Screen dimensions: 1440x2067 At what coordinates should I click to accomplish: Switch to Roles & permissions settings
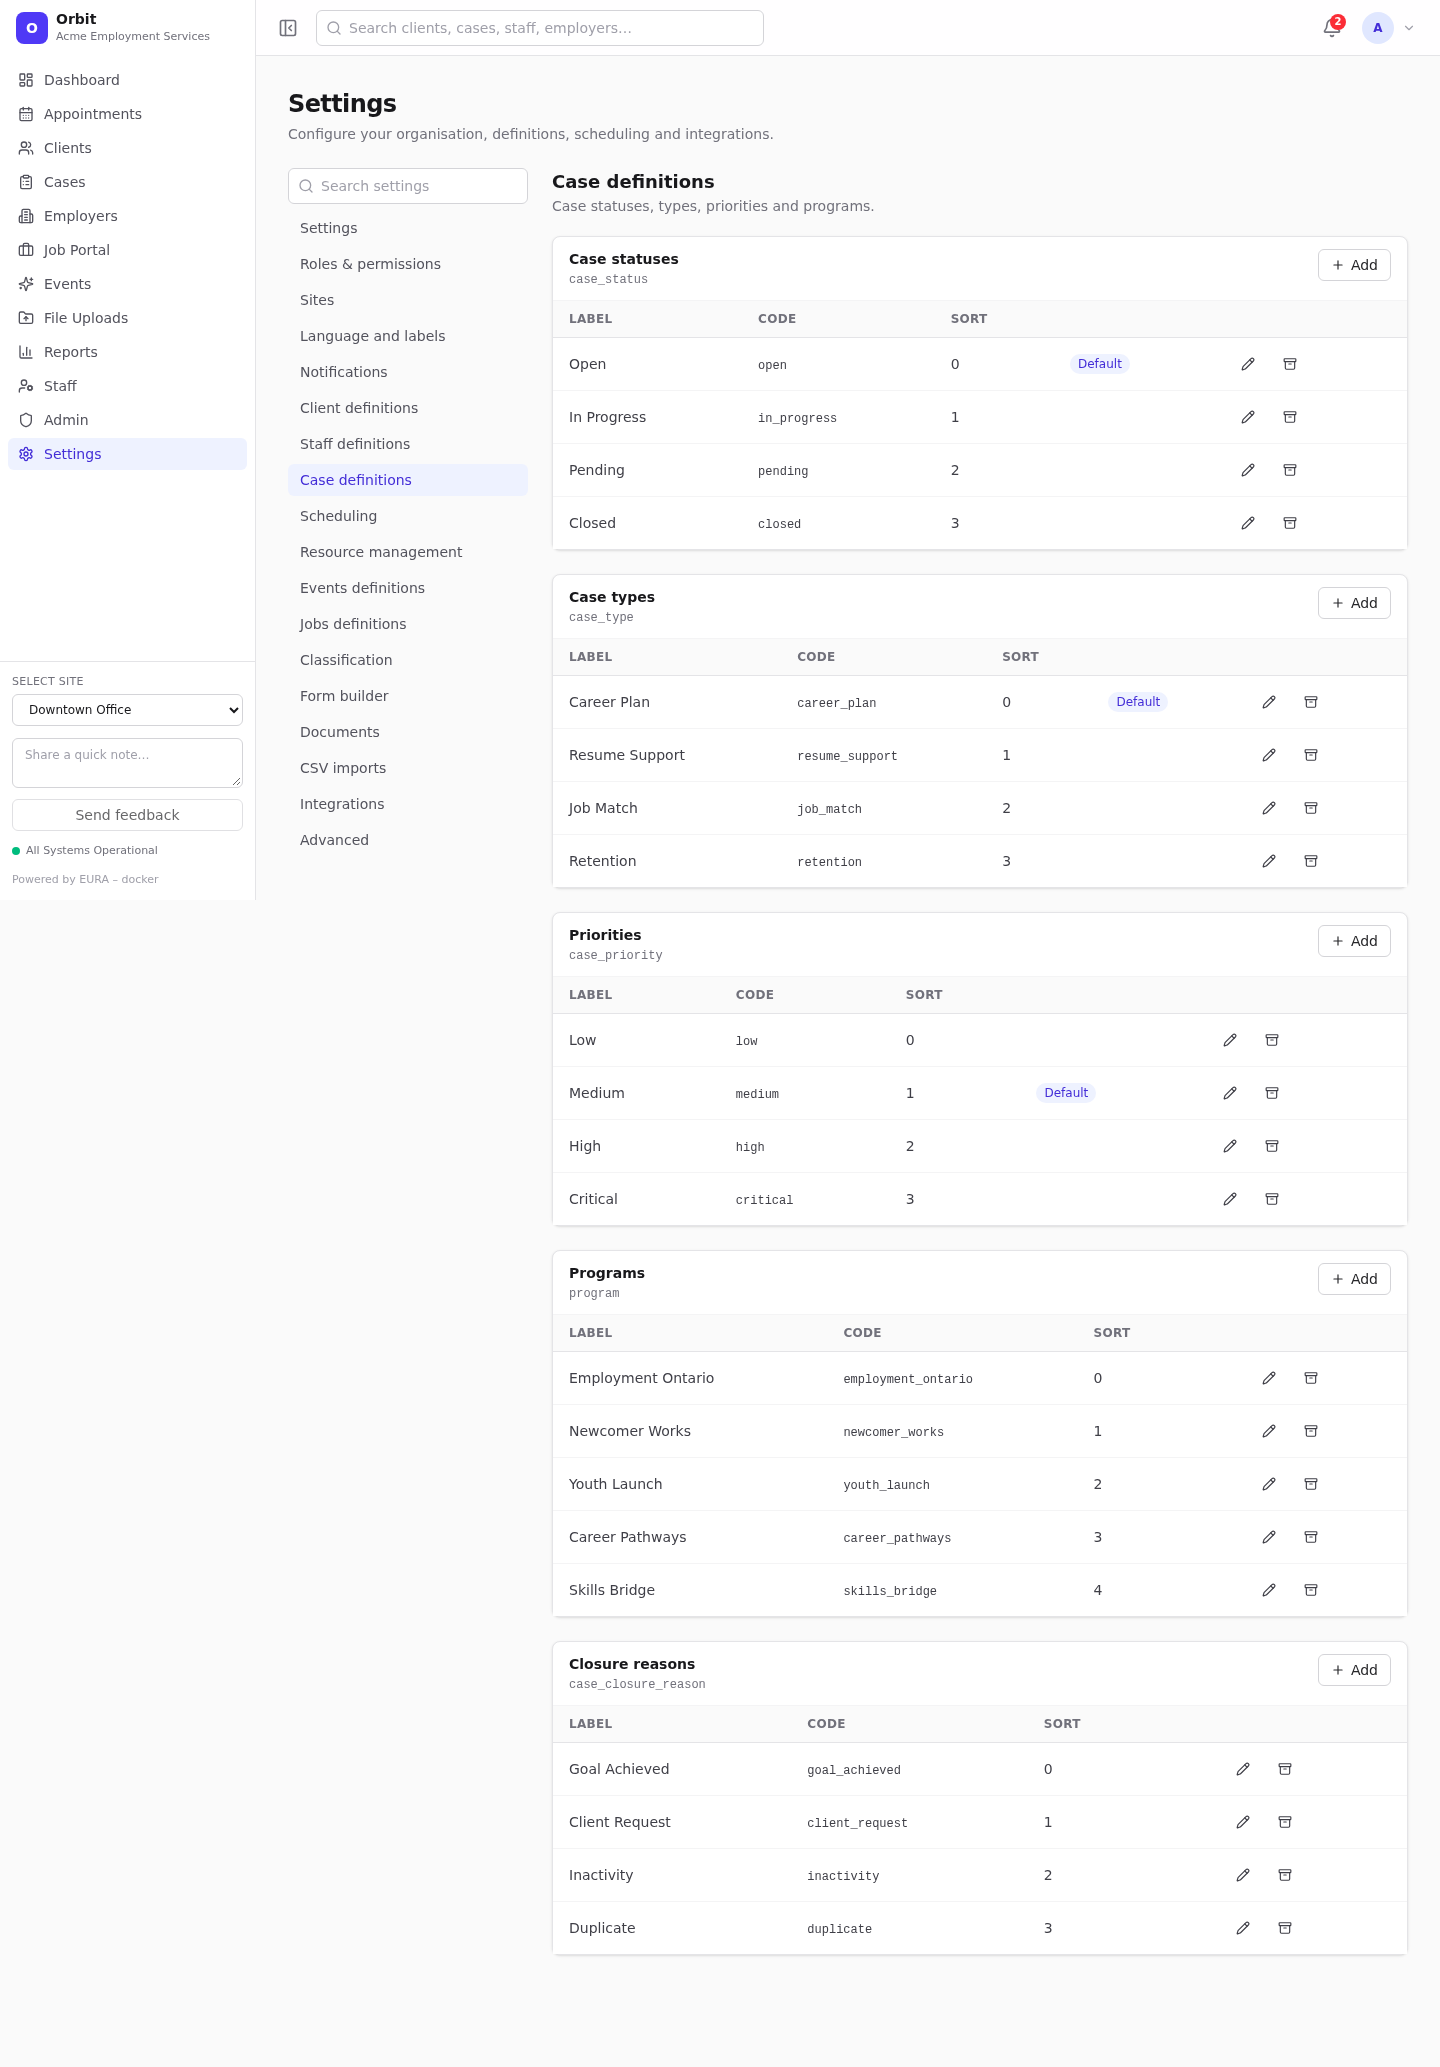tap(408, 264)
